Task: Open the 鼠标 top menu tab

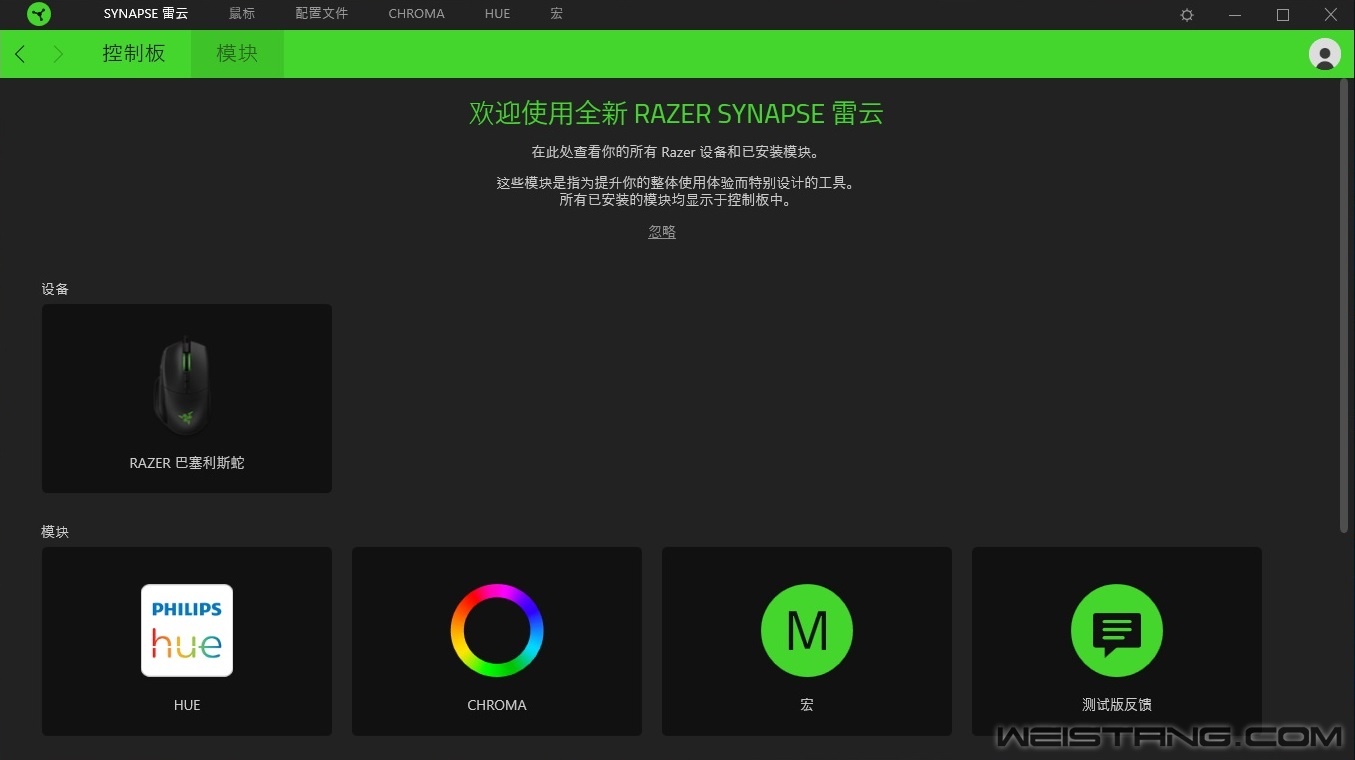Action: (x=242, y=14)
